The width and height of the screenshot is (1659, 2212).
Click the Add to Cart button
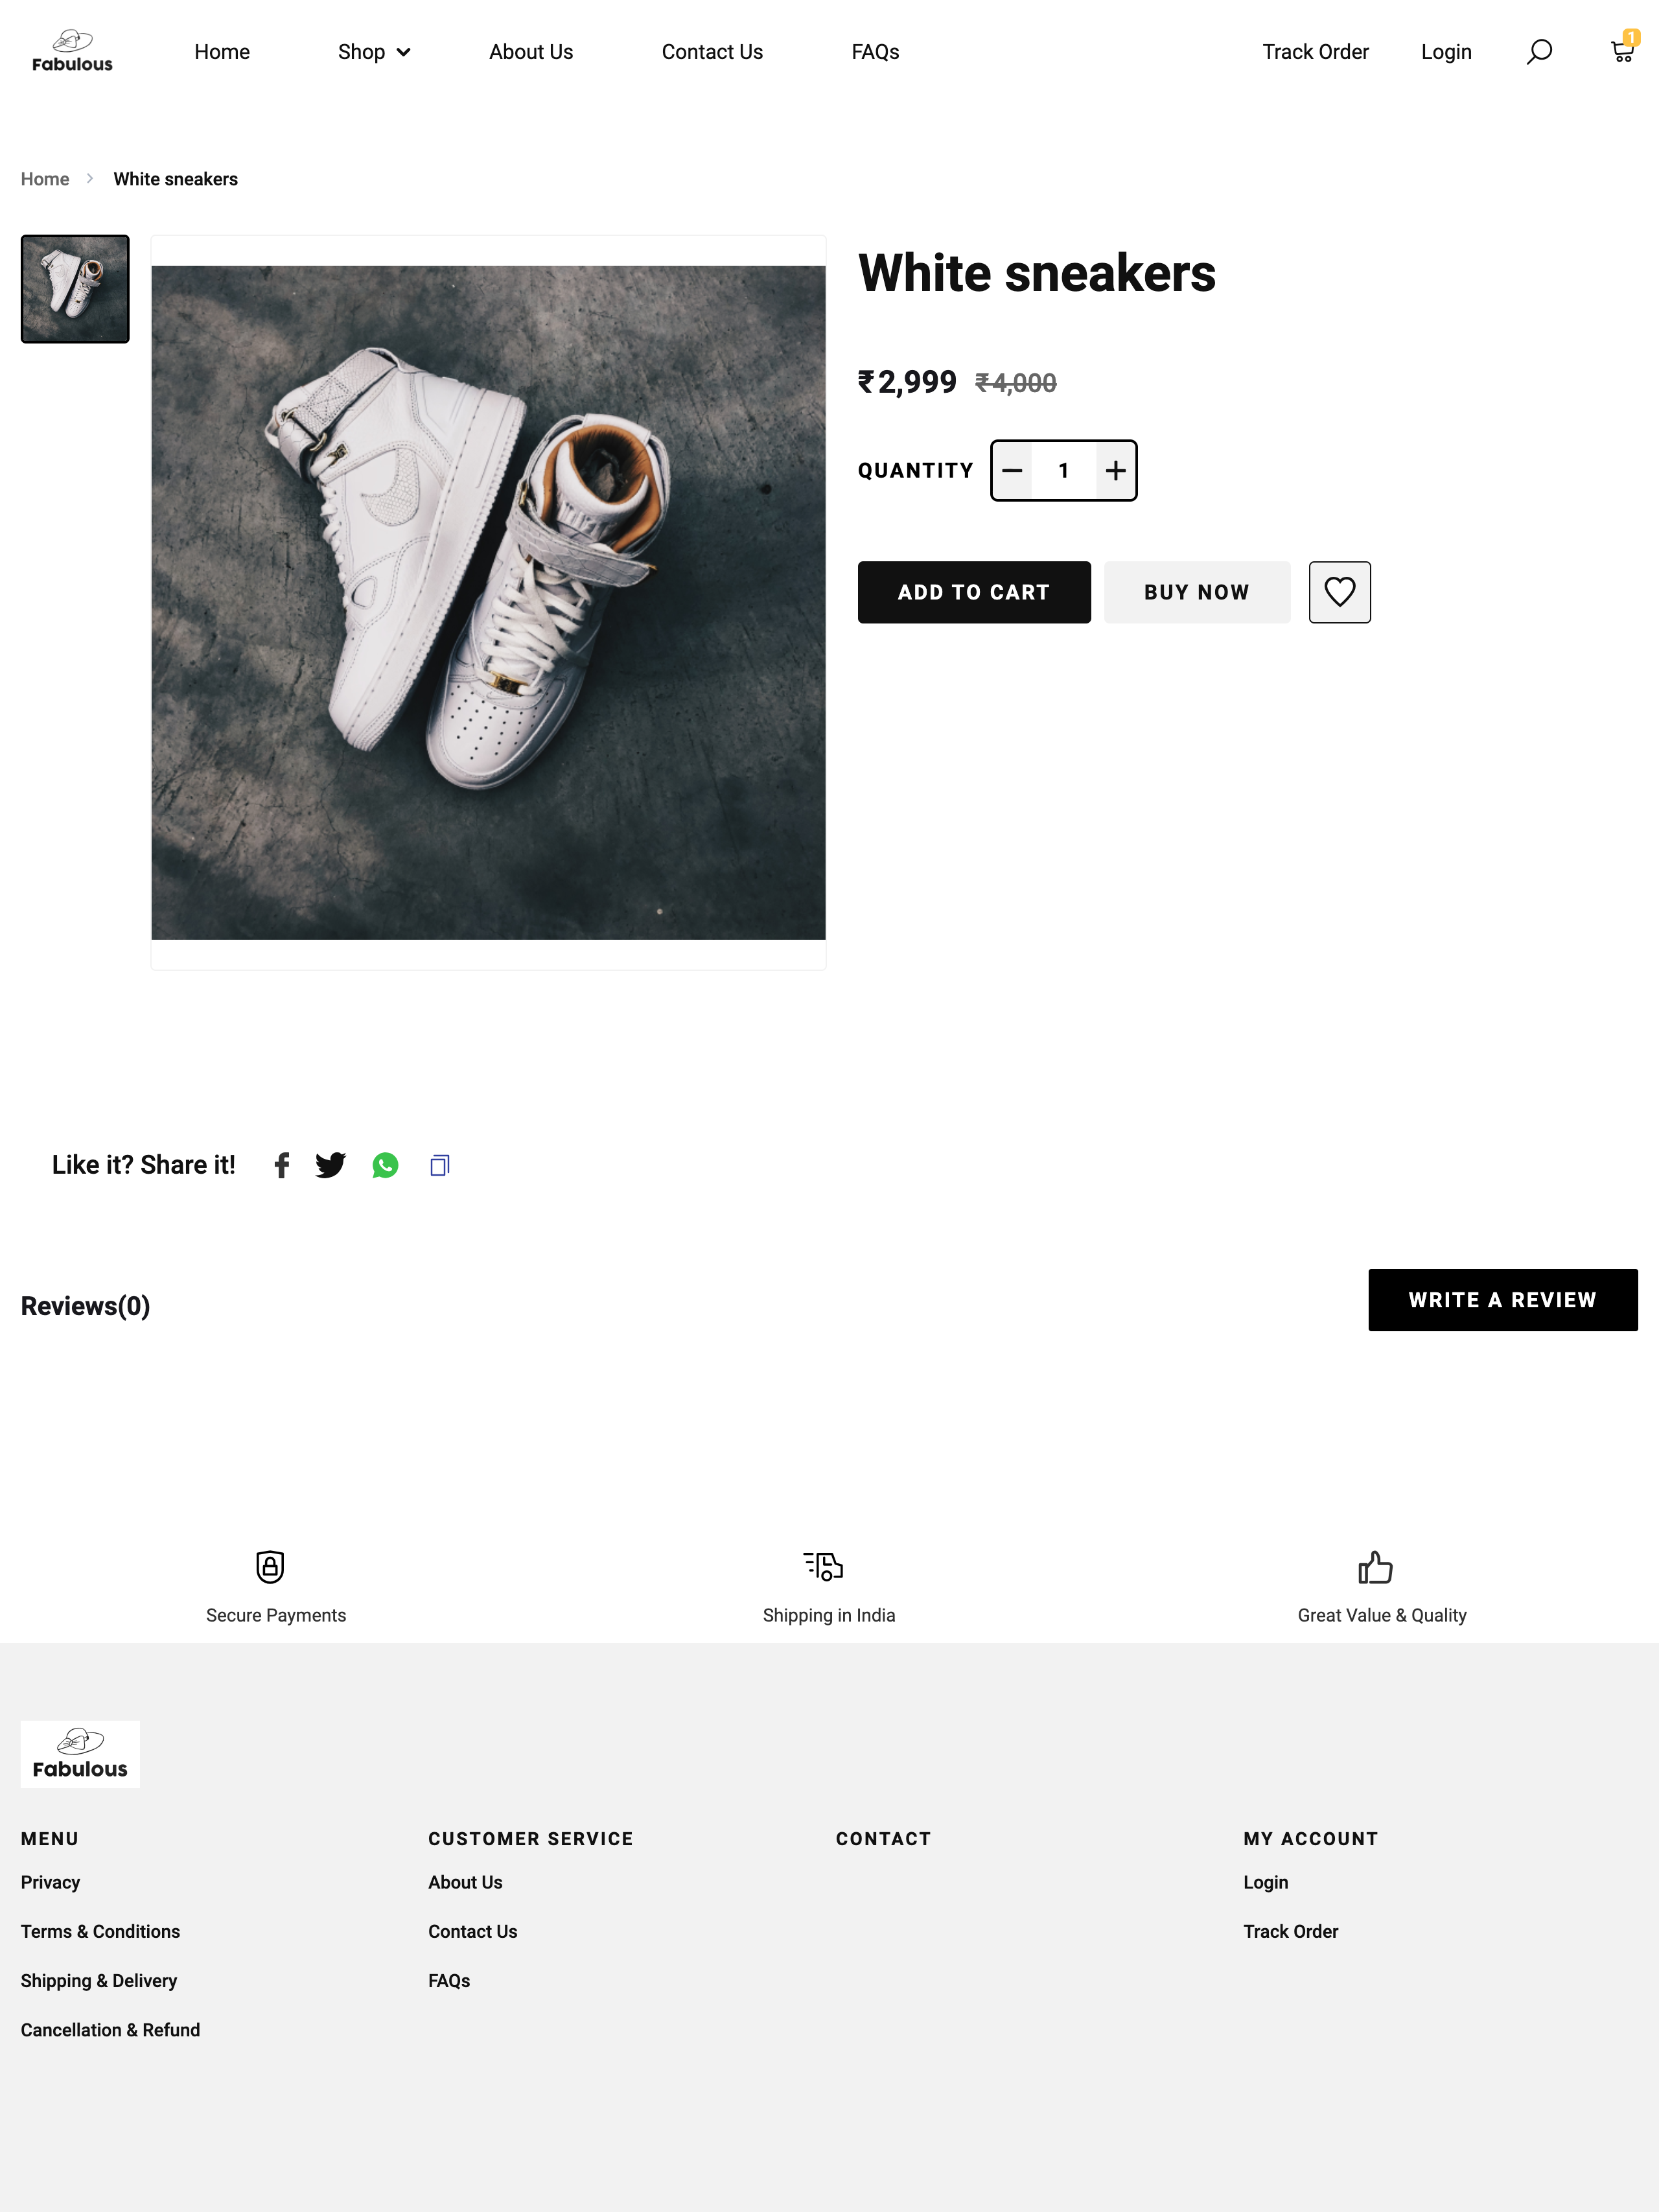[x=974, y=592]
